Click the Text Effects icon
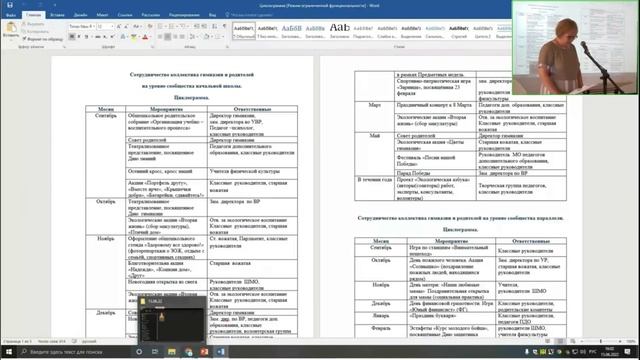Viewport: 640px width, 360px height. (x=123, y=37)
